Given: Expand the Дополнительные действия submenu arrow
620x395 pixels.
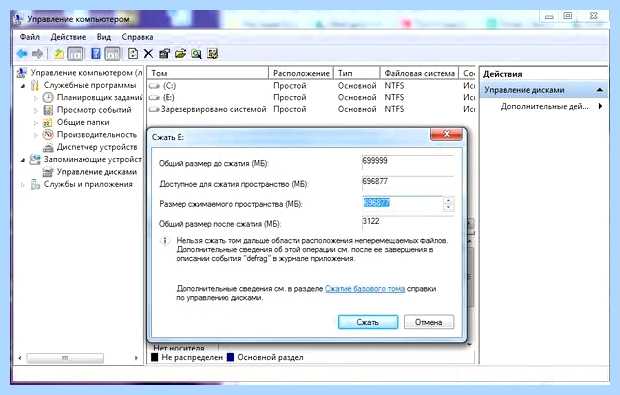Looking at the screenshot, I should (600, 106).
